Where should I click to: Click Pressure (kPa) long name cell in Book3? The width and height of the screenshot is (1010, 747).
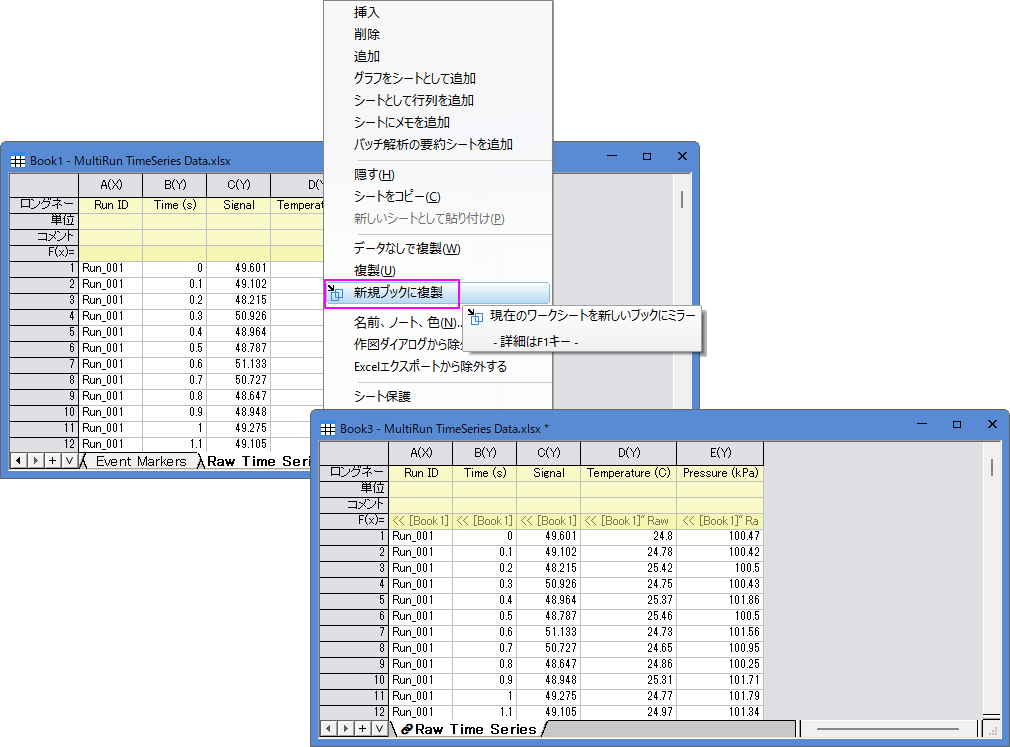coord(720,473)
